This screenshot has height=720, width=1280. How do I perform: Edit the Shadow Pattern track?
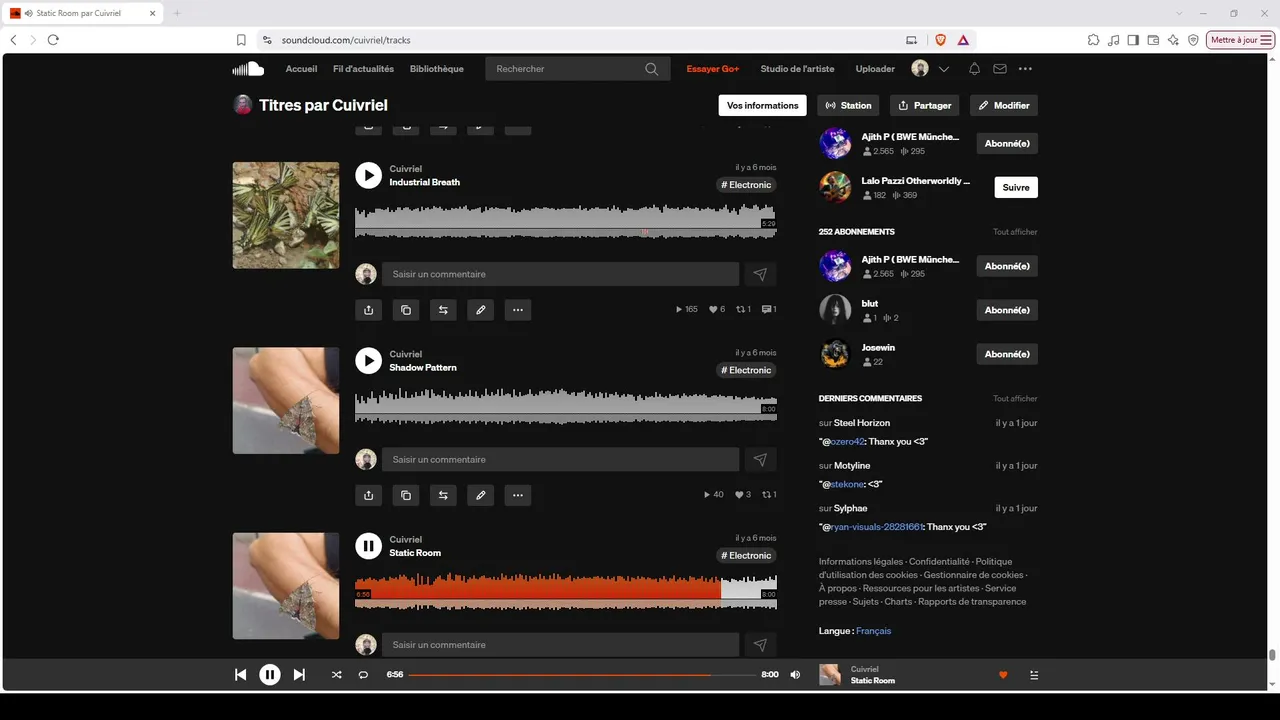click(x=481, y=495)
